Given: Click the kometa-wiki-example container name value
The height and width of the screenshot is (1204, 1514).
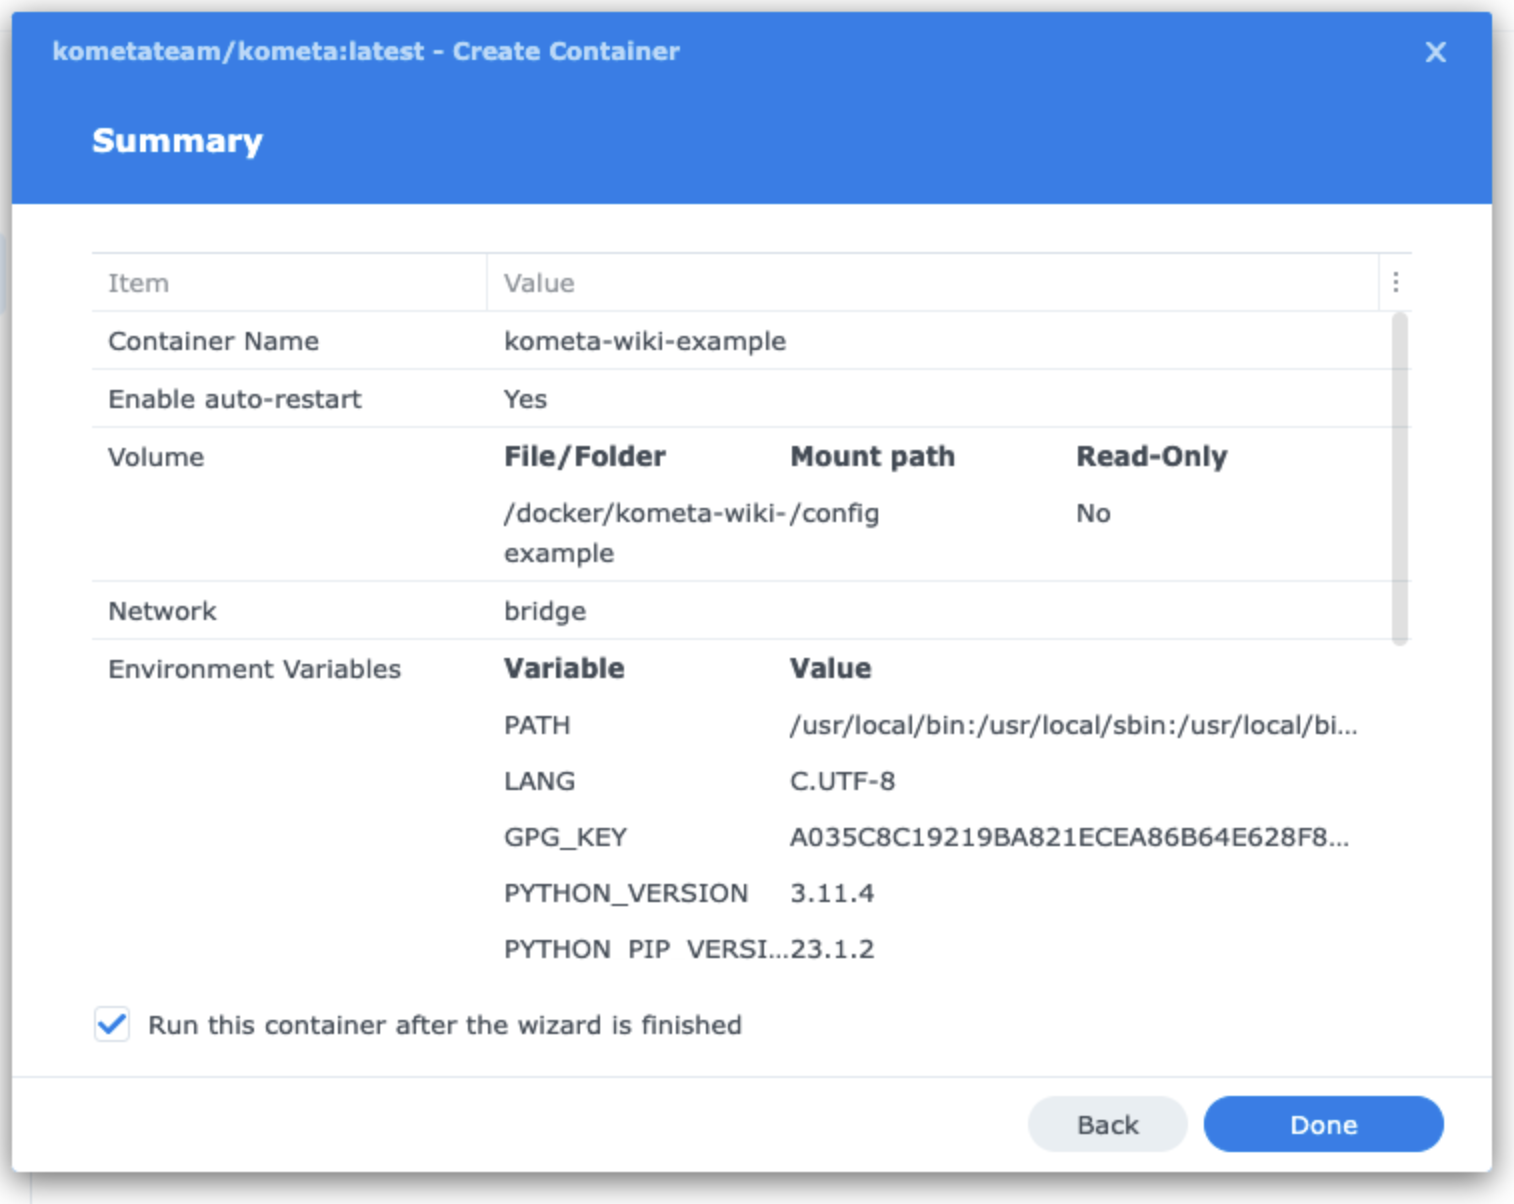Looking at the screenshot, I should pyautogui.click(x=645, y=341).
